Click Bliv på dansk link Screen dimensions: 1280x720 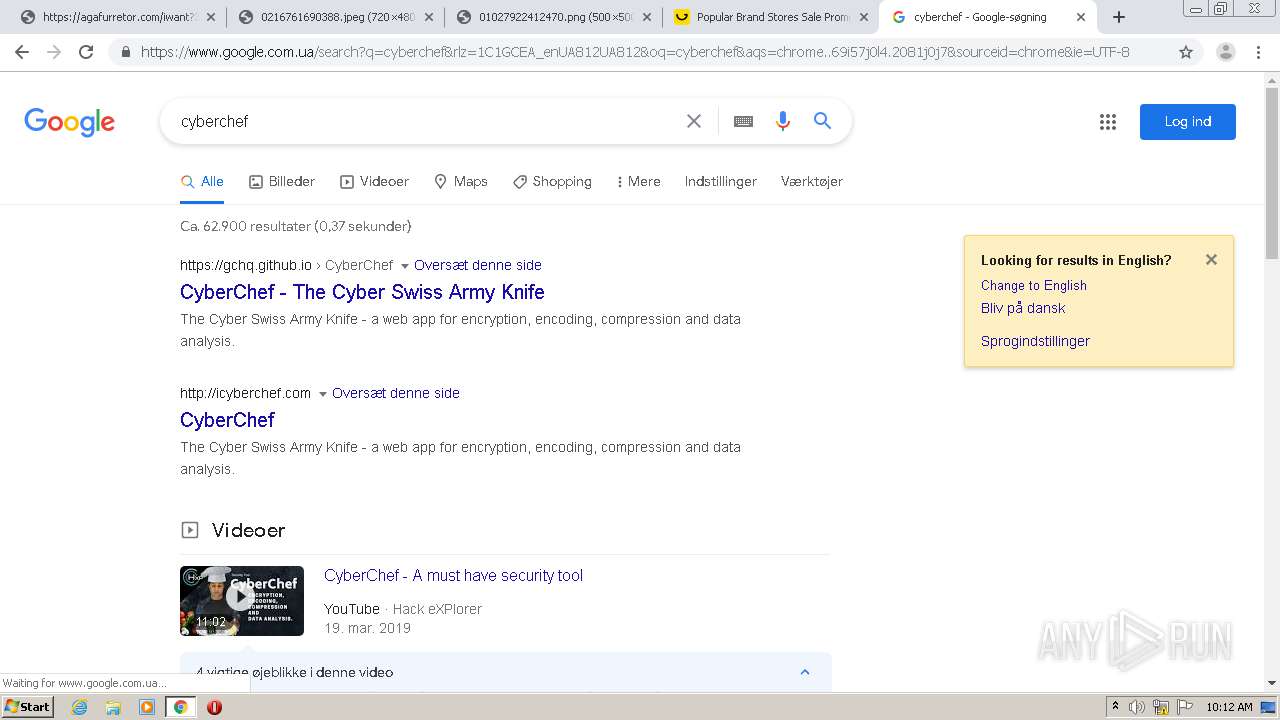point(1023,308)
